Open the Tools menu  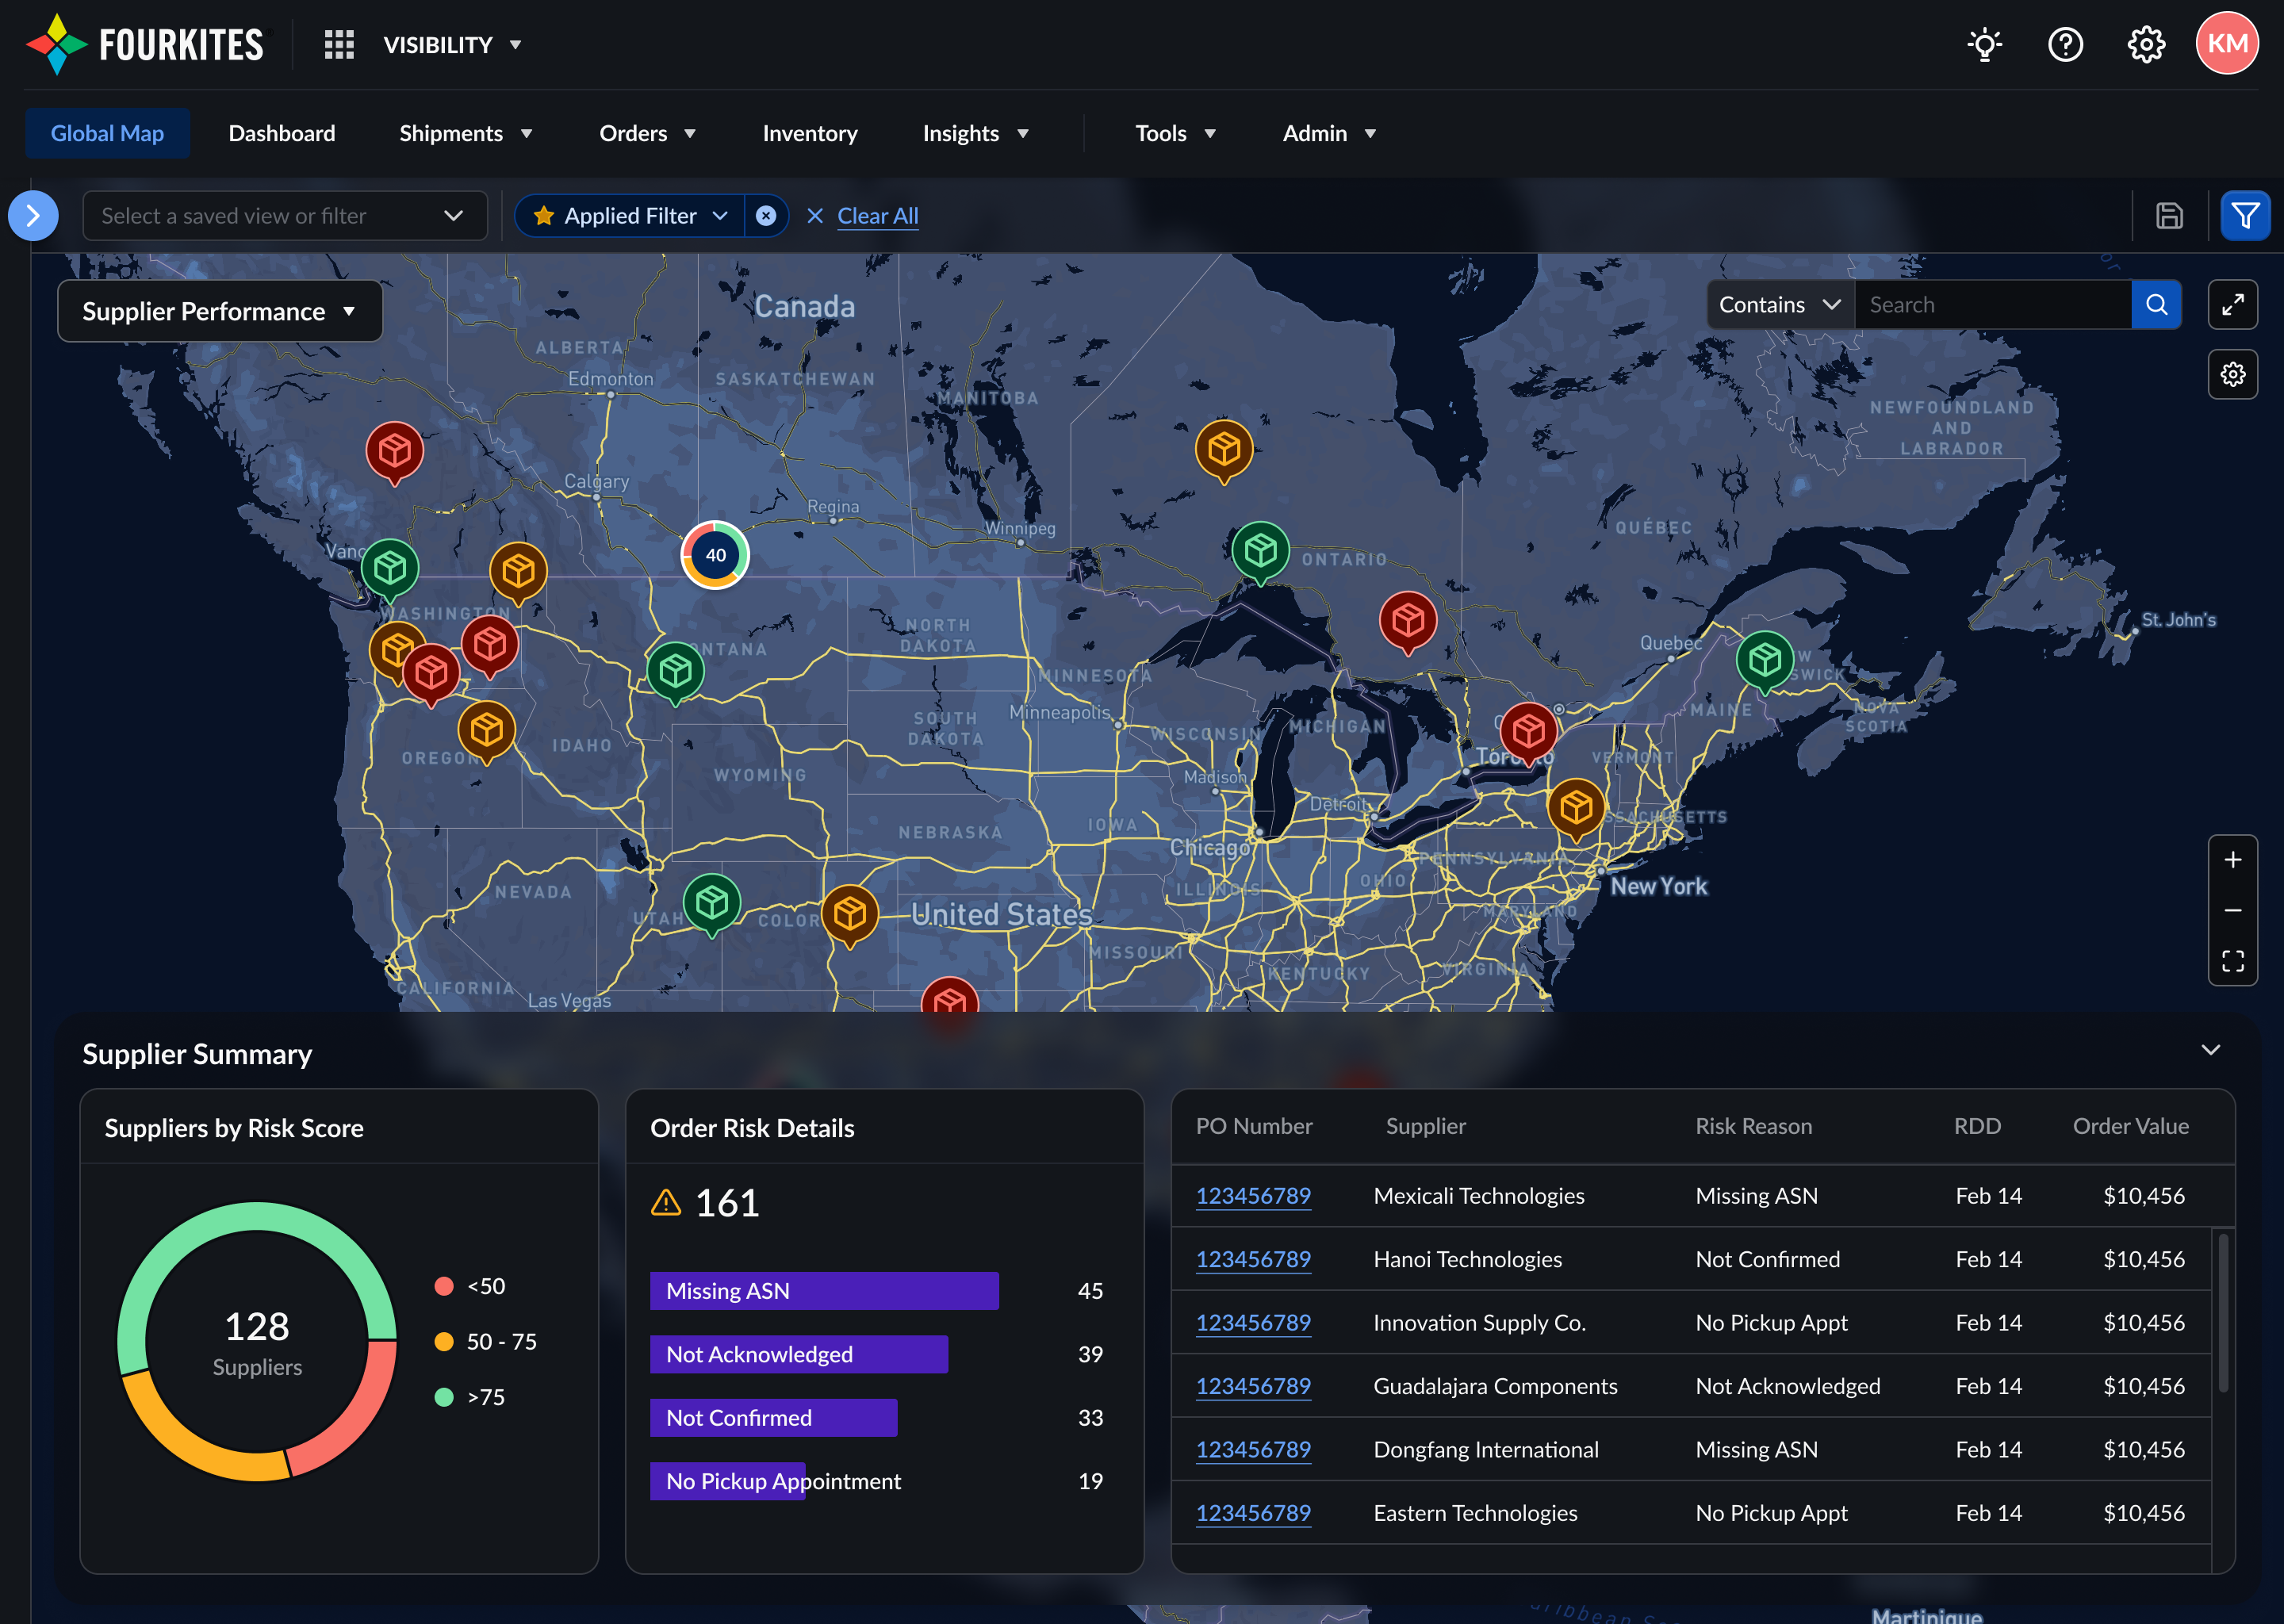click(1175, 133)
